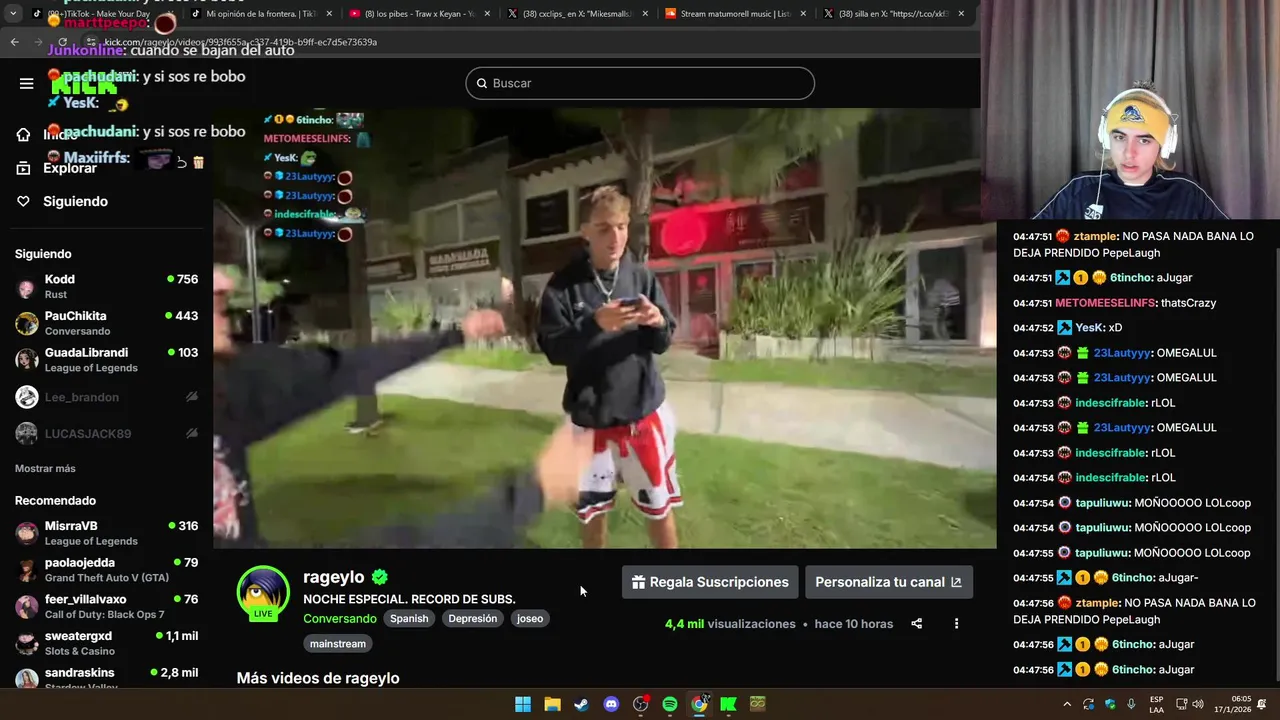Open PauChikita's channel in sidebar
This screenshot has width=1280, height=720.
[106, 323]
